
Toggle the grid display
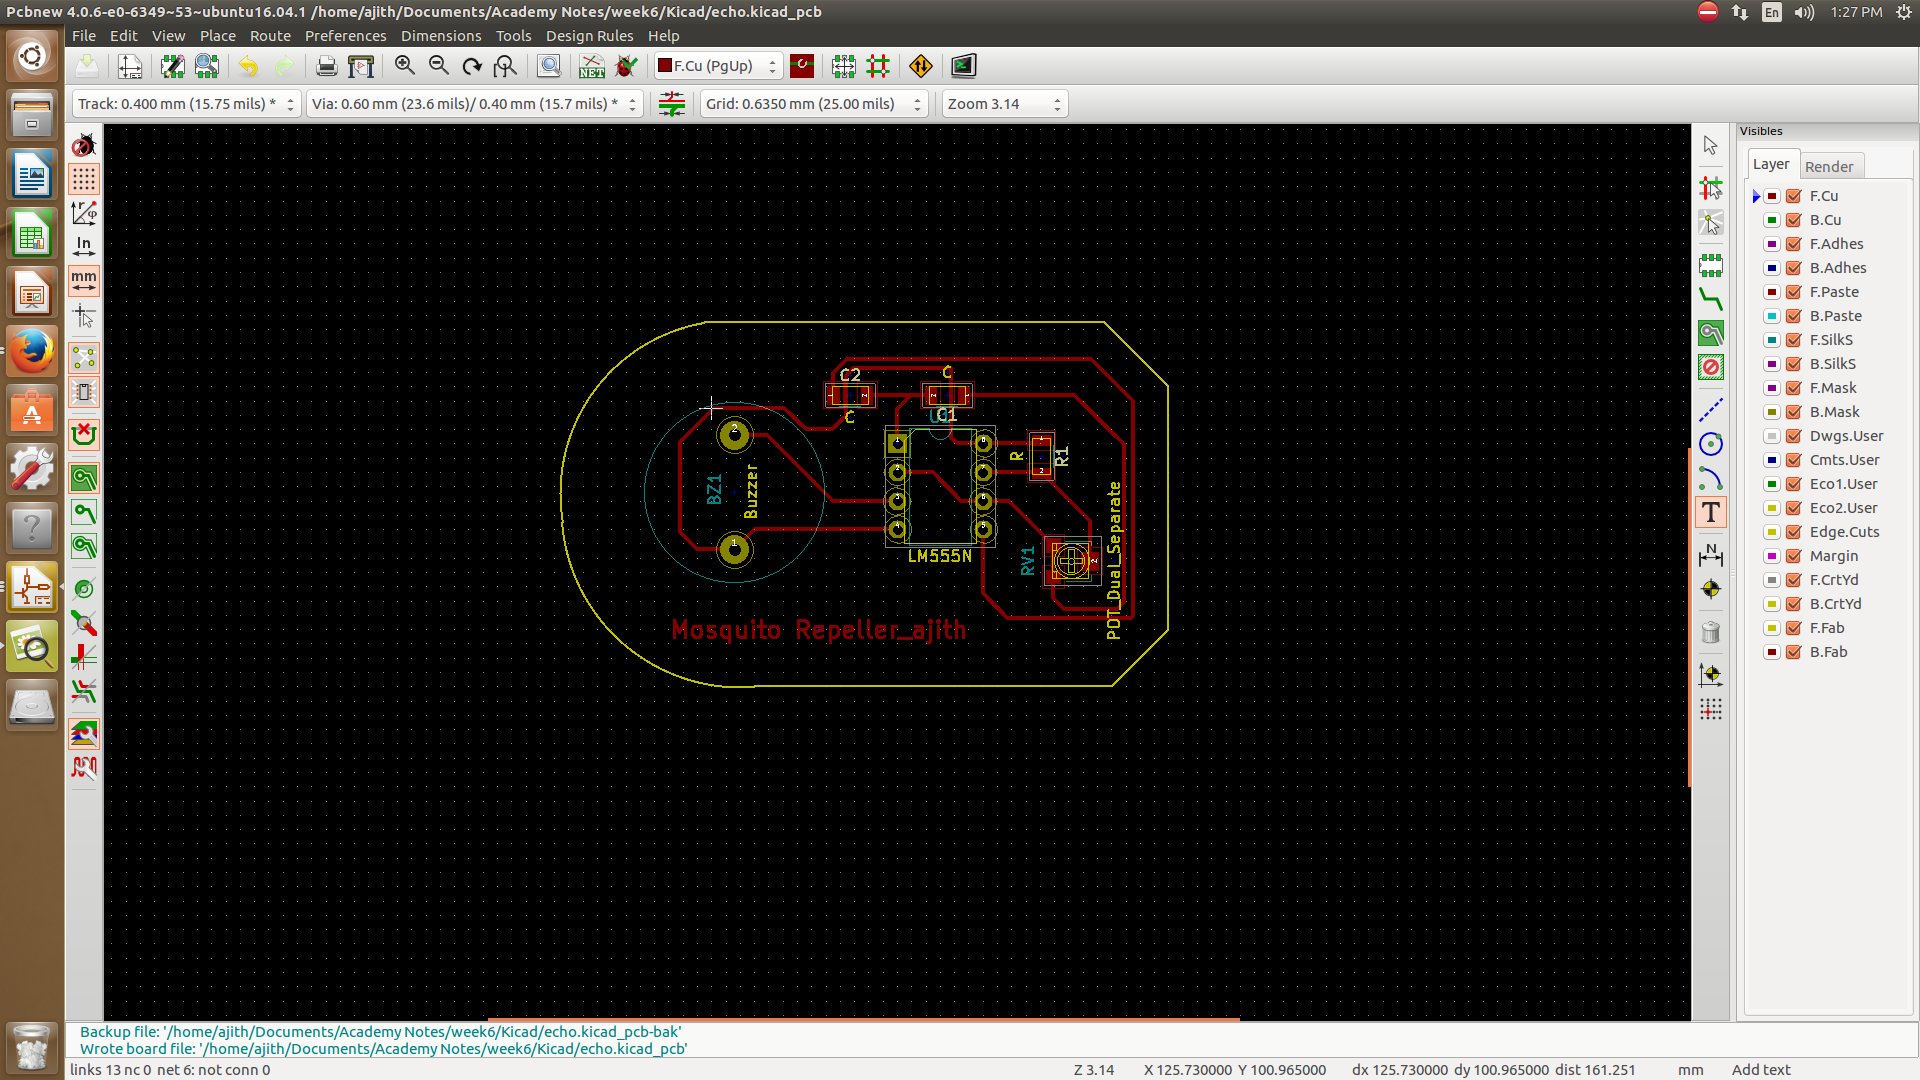point(84,179)
